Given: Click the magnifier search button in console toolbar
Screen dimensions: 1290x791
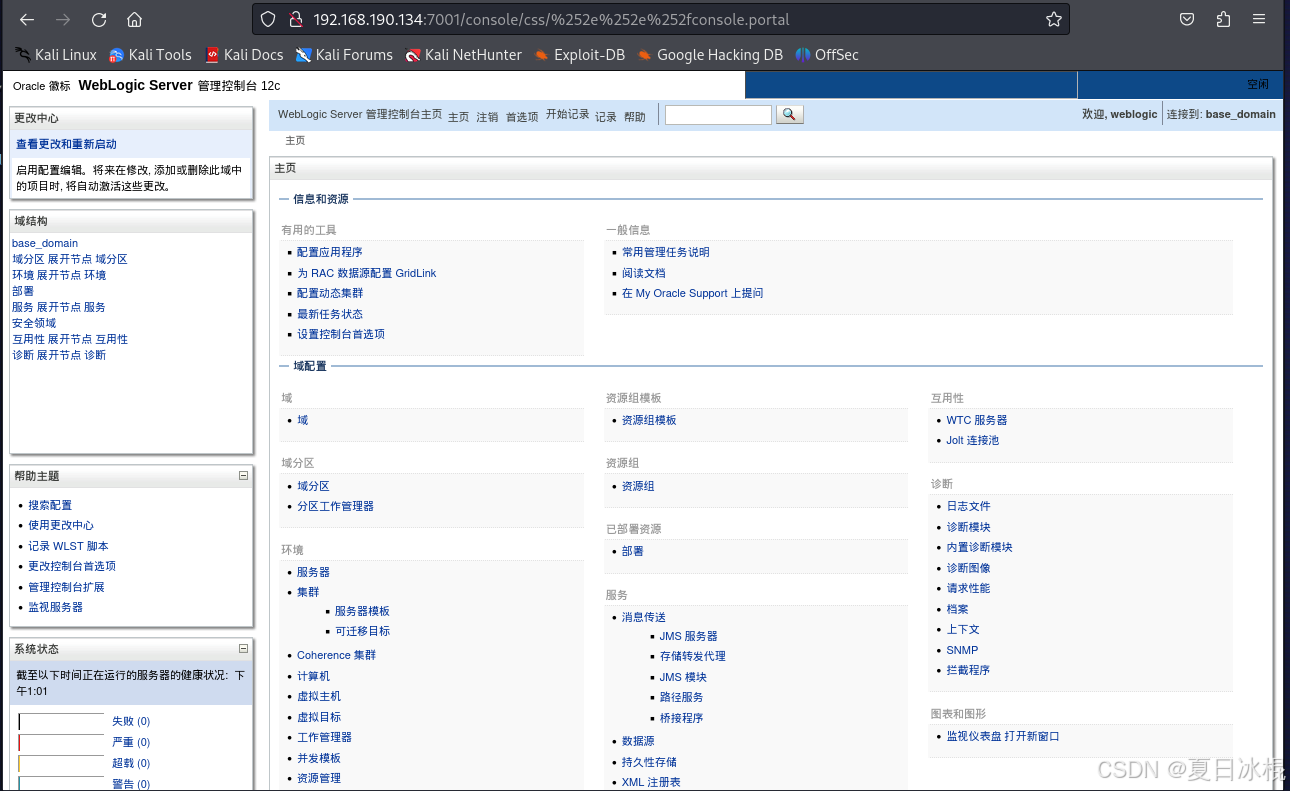Looking at the screenshot, I should click(790, 115).
